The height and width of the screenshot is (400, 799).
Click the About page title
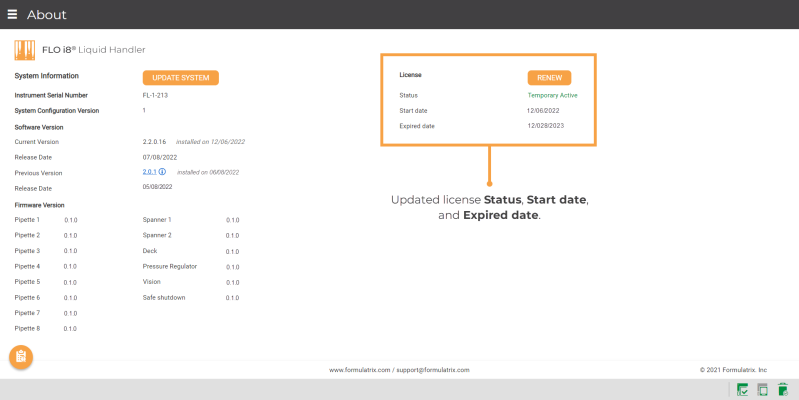tap(47, 15)
